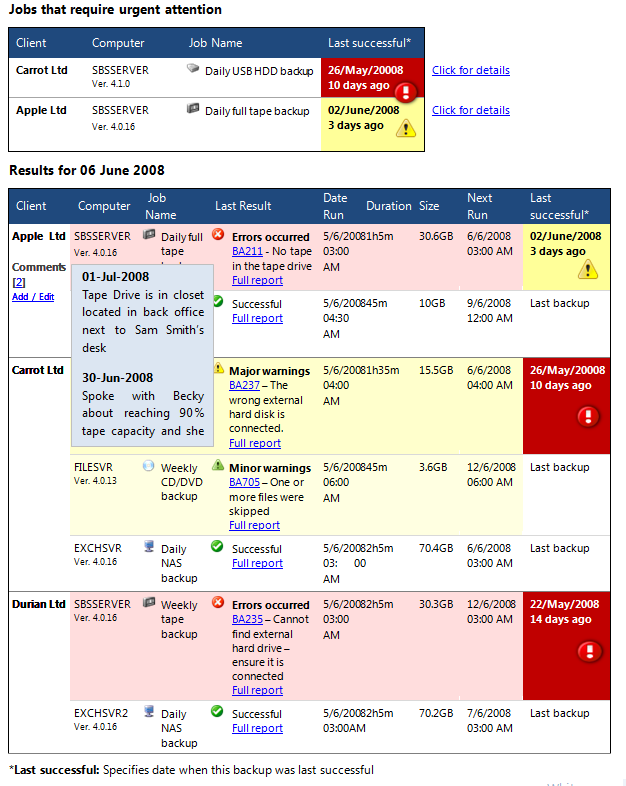Click the red error icon beside Errors occurred BA211
Viewport: 626px width, 786px height.
pyautogui.click(x=218, y=234)
